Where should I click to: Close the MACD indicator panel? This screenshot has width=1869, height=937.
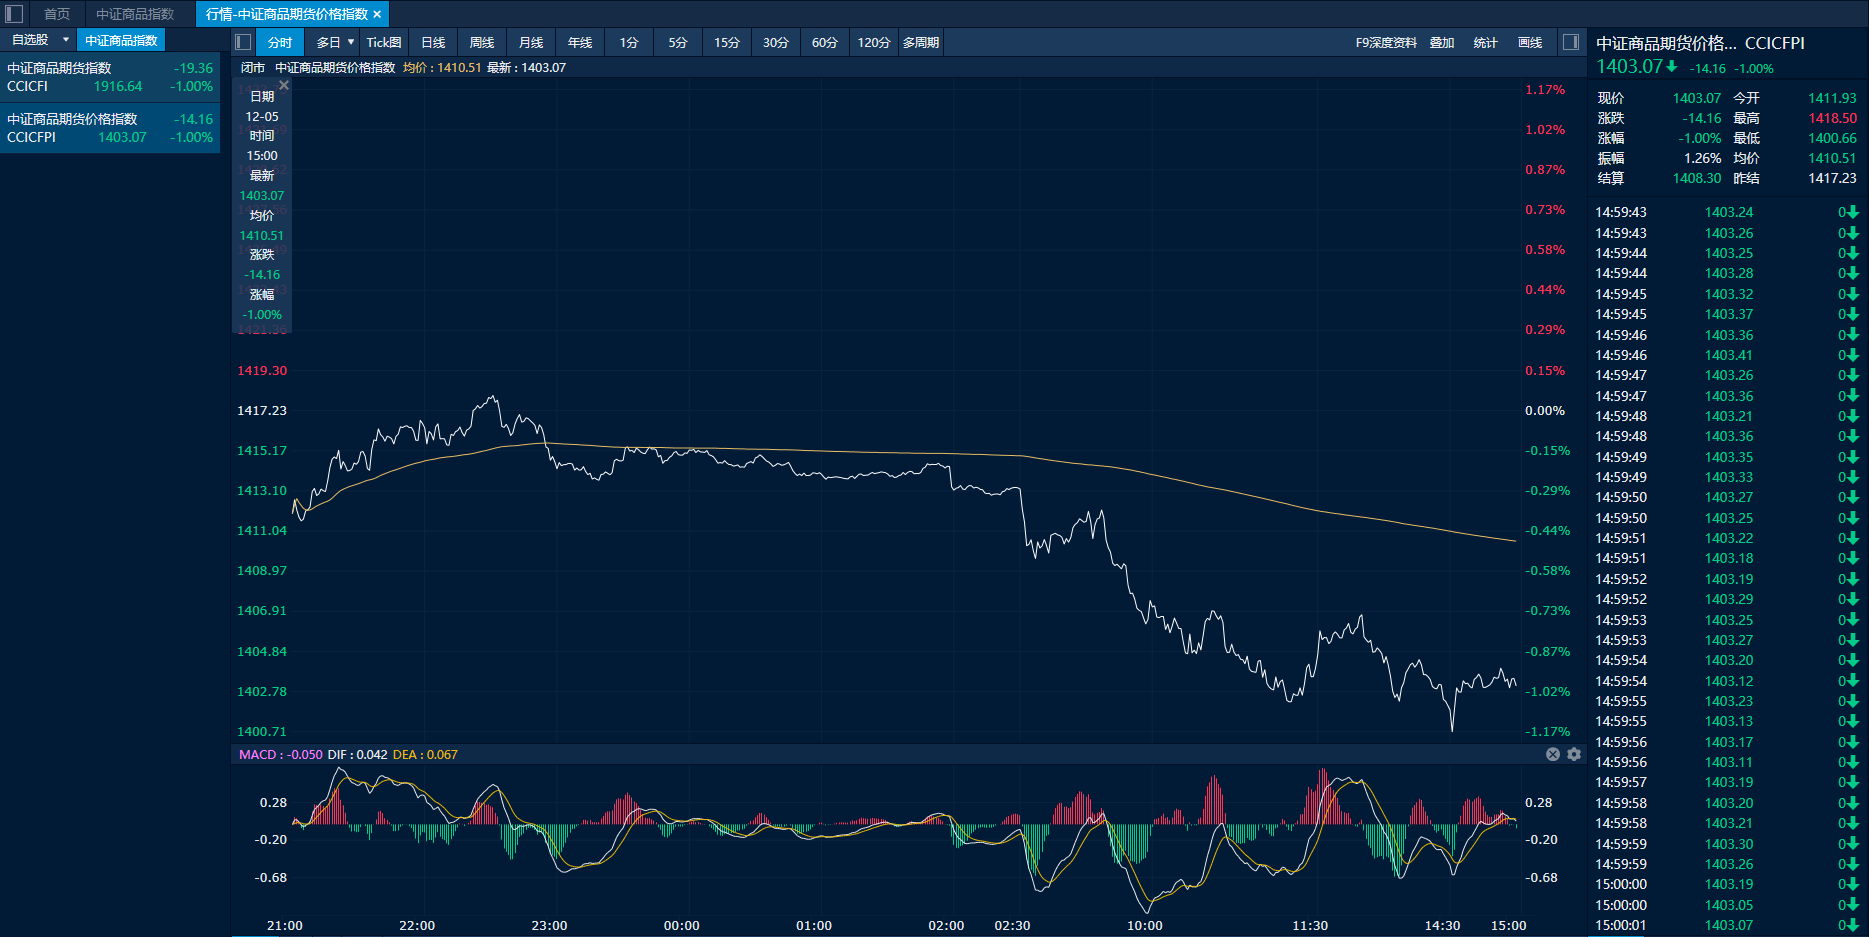[x=1553, y=754]
